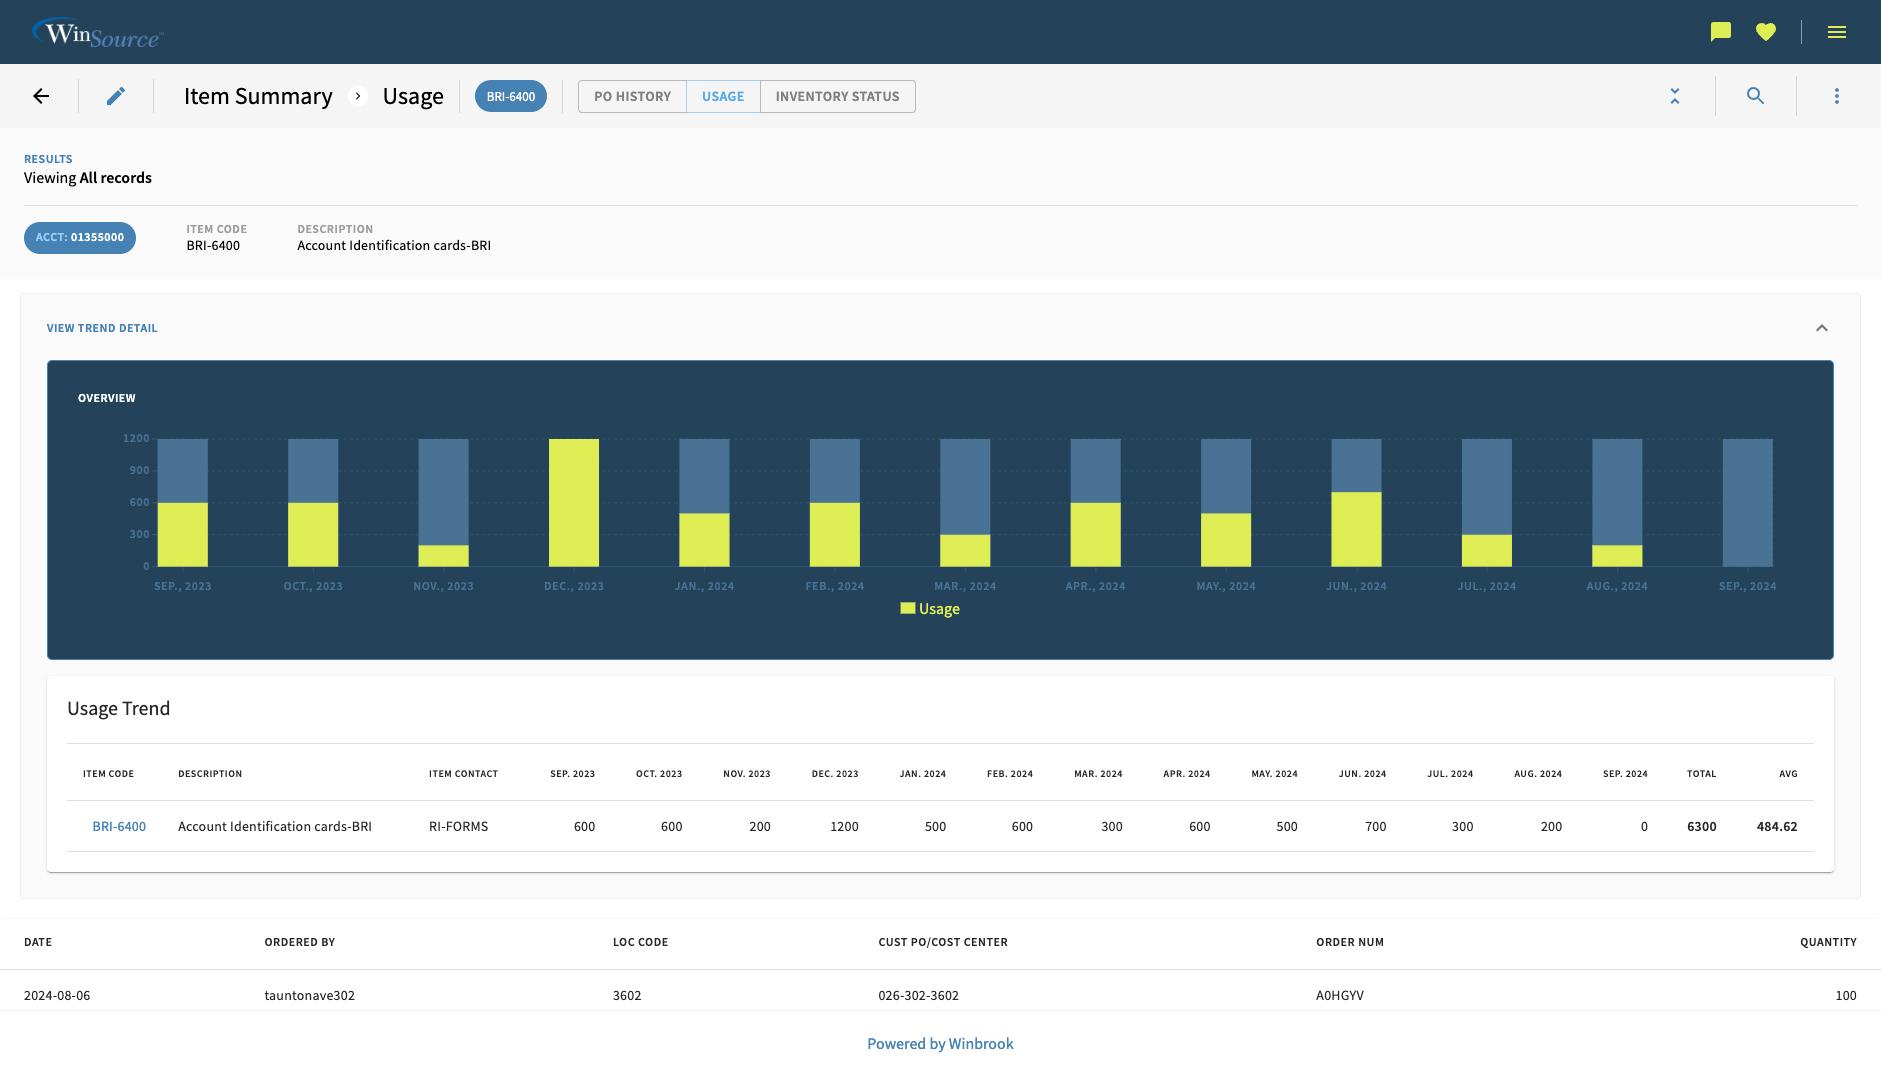Expand VIEW TREND DETAIL

click(x=101, y=328)
